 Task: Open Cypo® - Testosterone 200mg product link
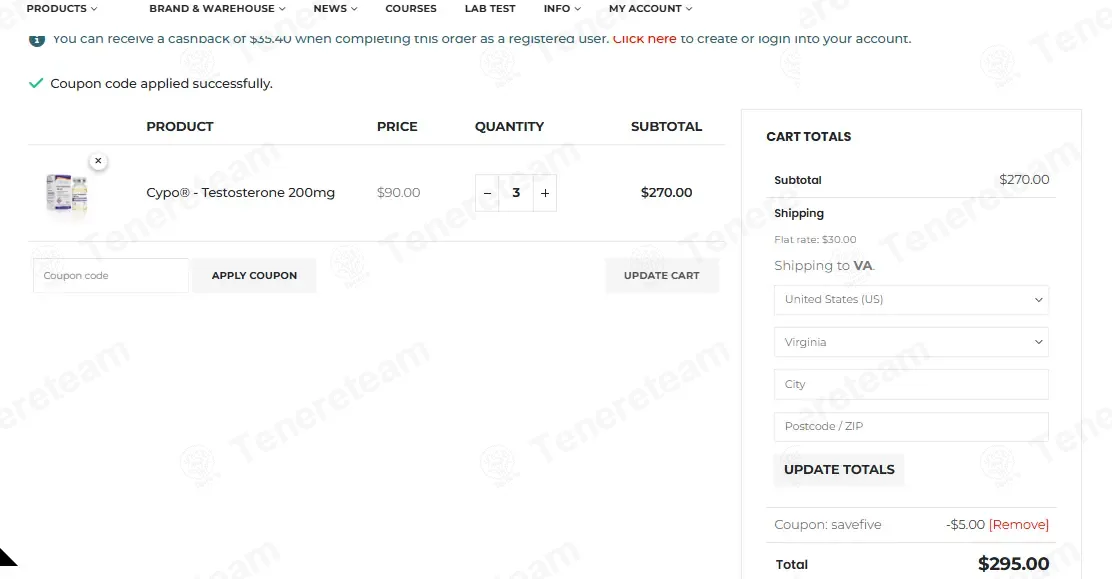[240, 192]
